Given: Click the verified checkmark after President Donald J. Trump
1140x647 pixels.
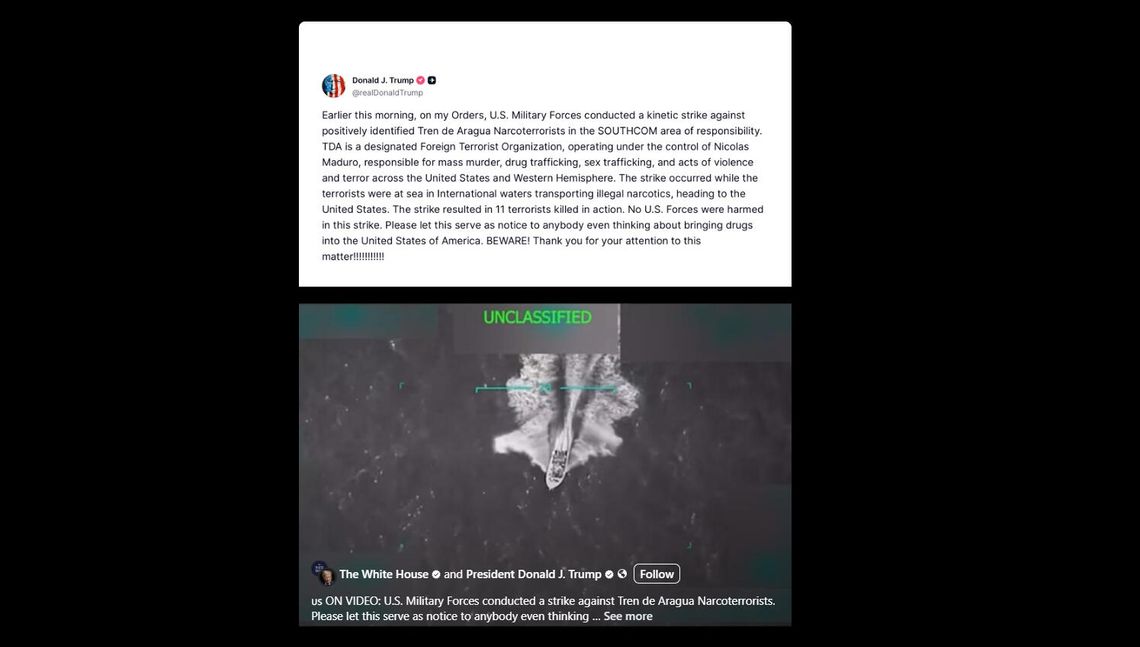Looking at the screenshot, I should point(609,574).
